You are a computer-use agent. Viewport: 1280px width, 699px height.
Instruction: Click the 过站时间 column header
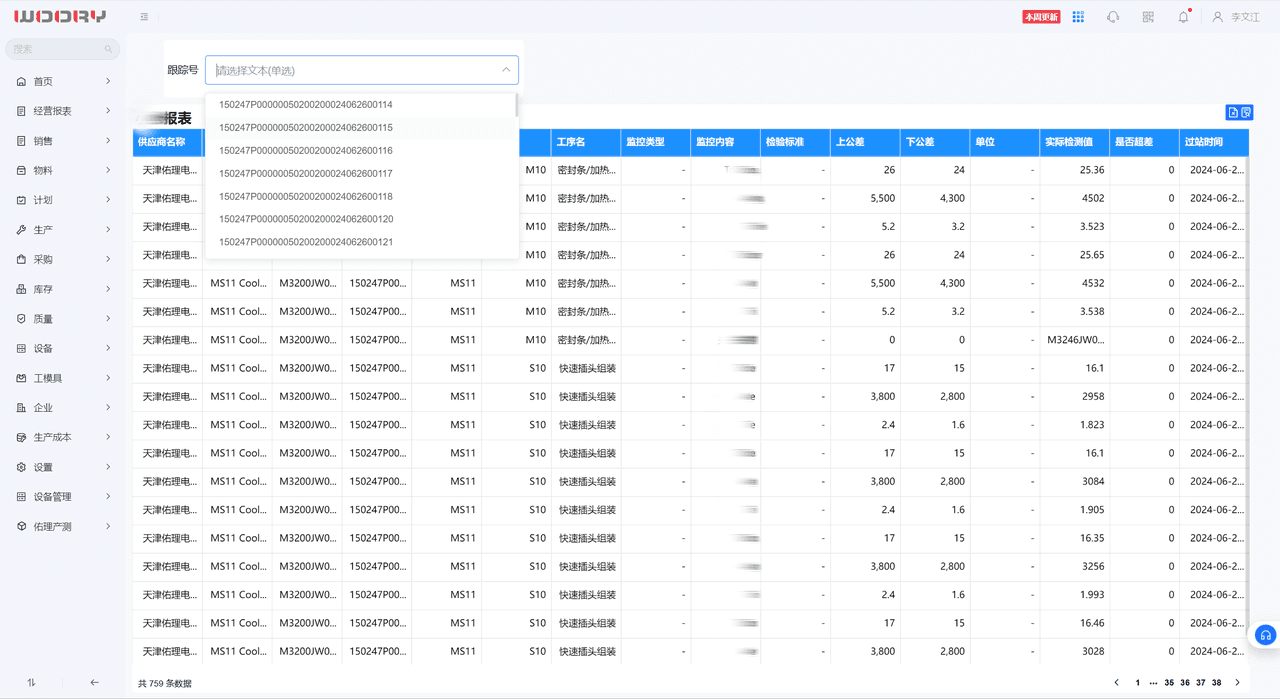pyautogui.click(x=1214, y=142)
